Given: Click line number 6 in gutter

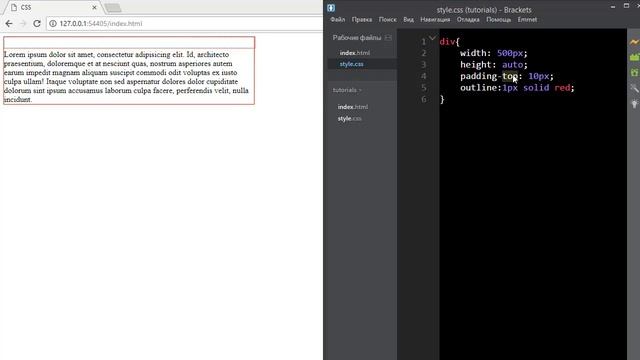Looking at the screenshot, I should click(x=424, y=99).
